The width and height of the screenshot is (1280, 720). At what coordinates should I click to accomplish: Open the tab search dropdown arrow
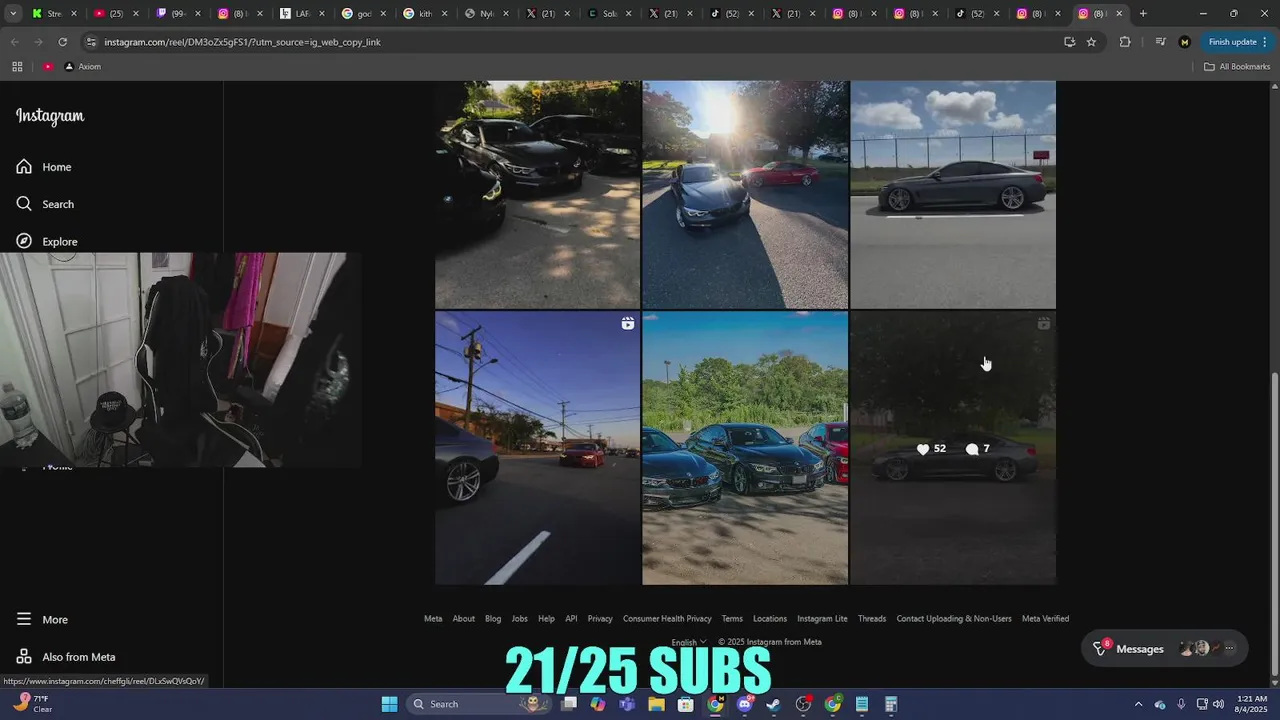pyautogui.click(x=12, y=14)
